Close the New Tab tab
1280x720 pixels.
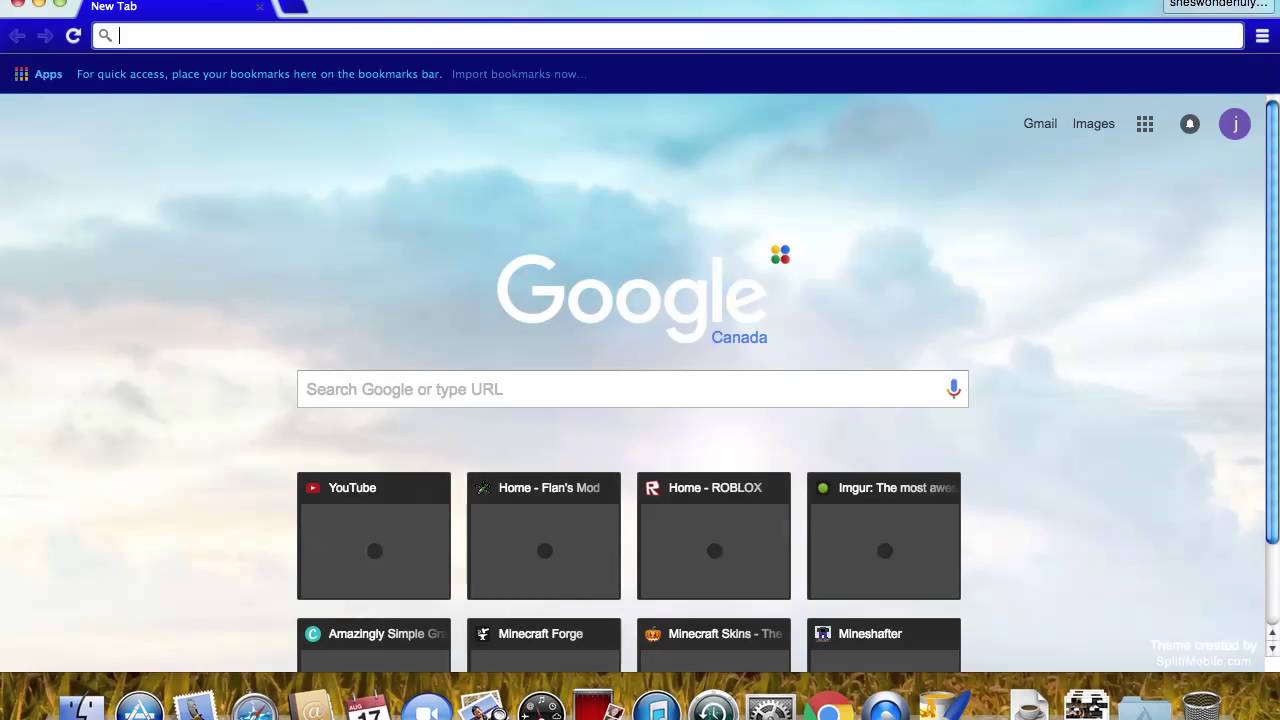pyautogui.click(x=260, y=7)
